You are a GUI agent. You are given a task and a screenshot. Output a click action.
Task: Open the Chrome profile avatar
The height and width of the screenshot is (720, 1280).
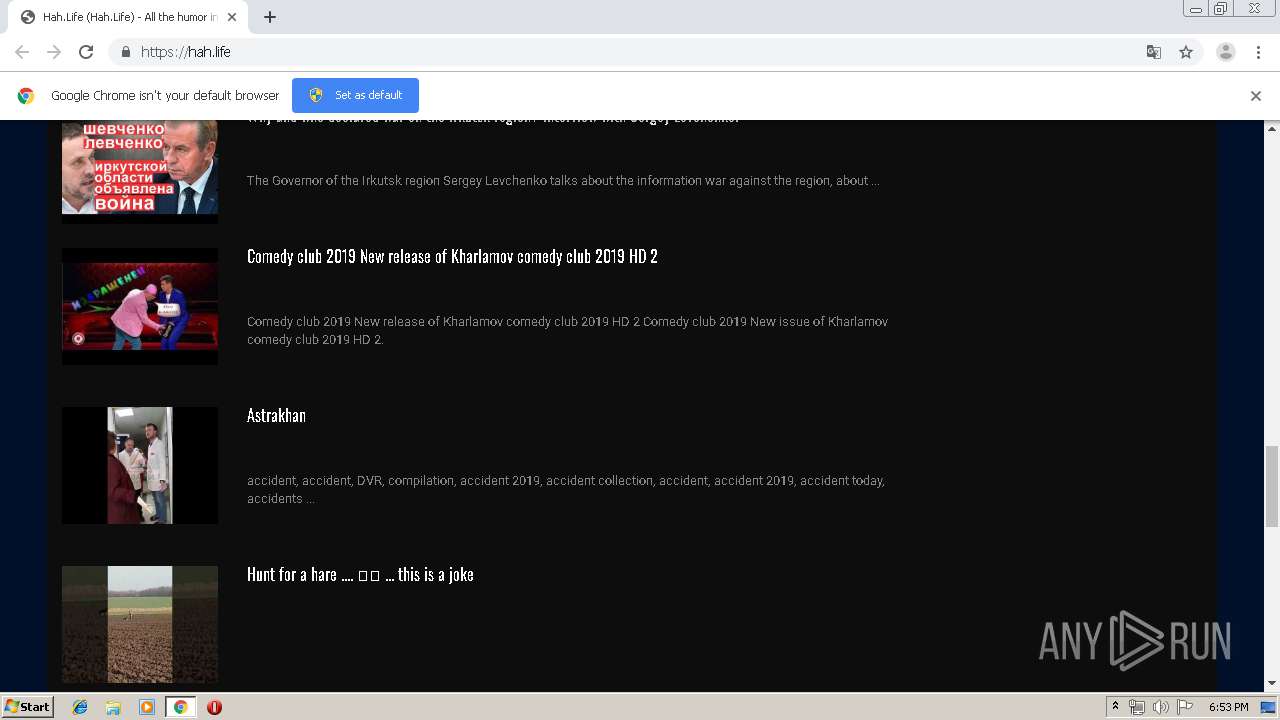click(x=1226, y=52)
